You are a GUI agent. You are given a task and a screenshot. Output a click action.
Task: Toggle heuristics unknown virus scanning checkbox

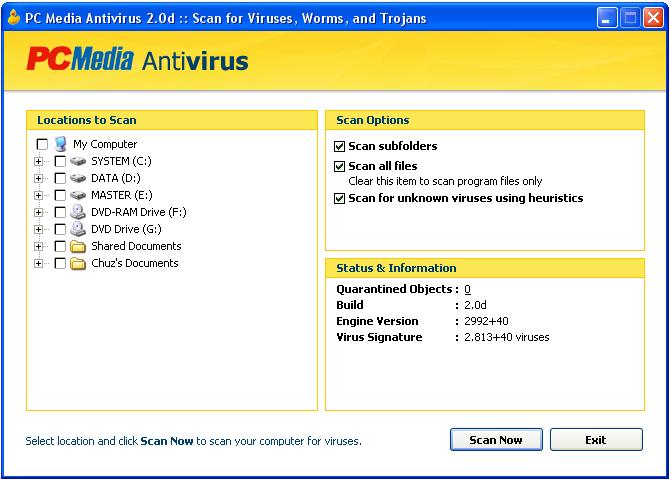[339, 198]
